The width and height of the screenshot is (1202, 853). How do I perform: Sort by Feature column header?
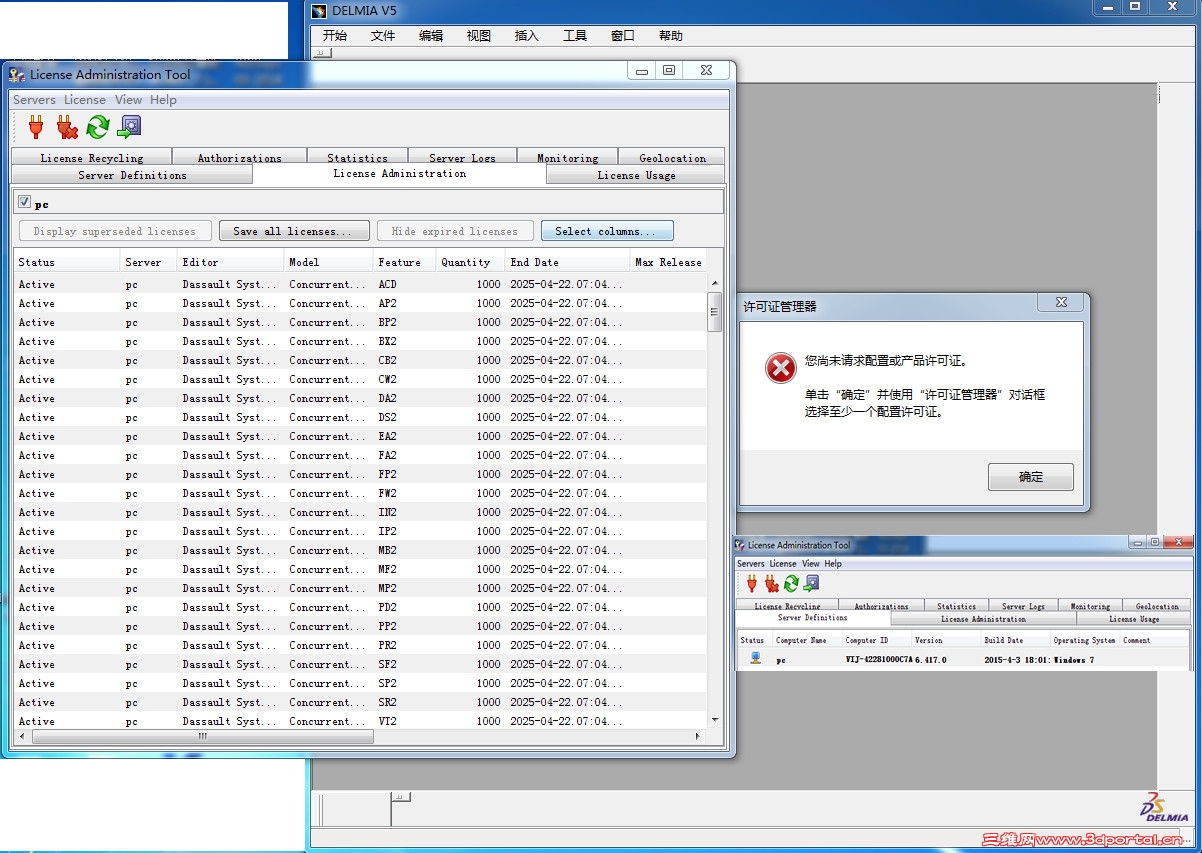point(404,262)
